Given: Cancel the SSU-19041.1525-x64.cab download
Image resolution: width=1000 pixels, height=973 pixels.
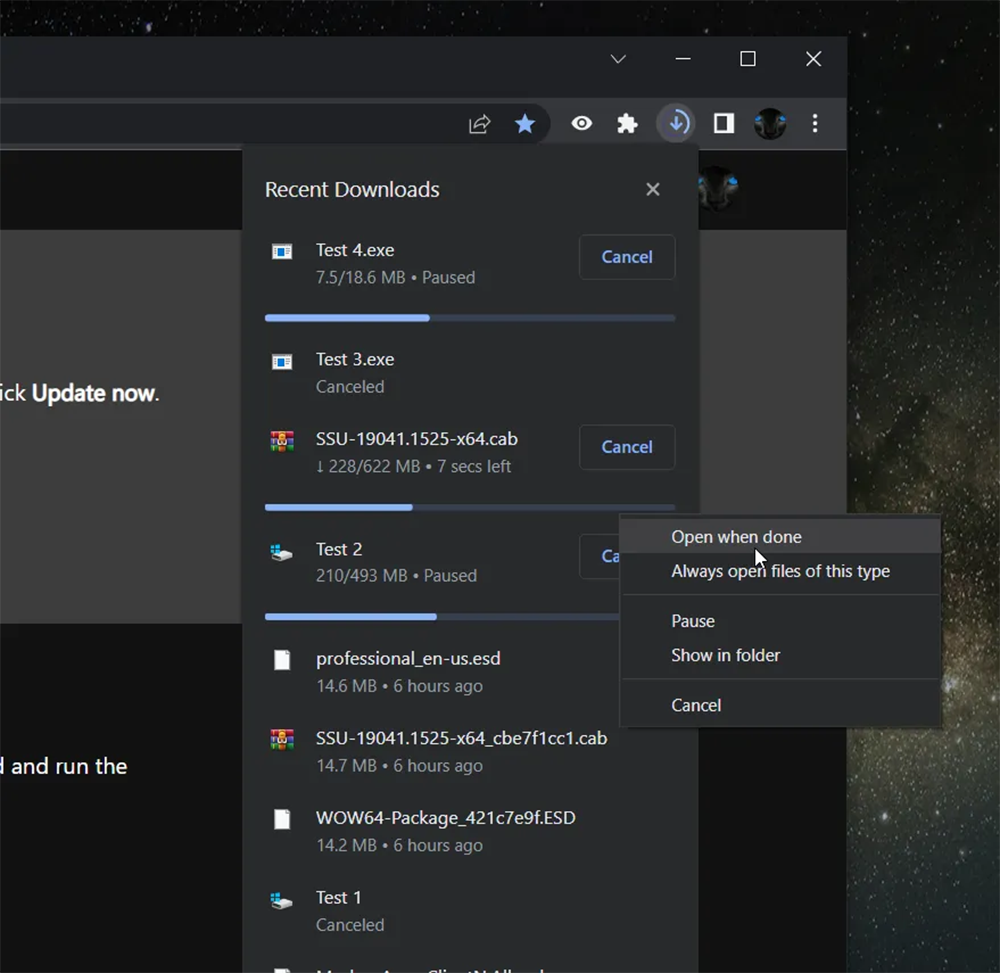Looking at the screenshot, I should point(627,447).
